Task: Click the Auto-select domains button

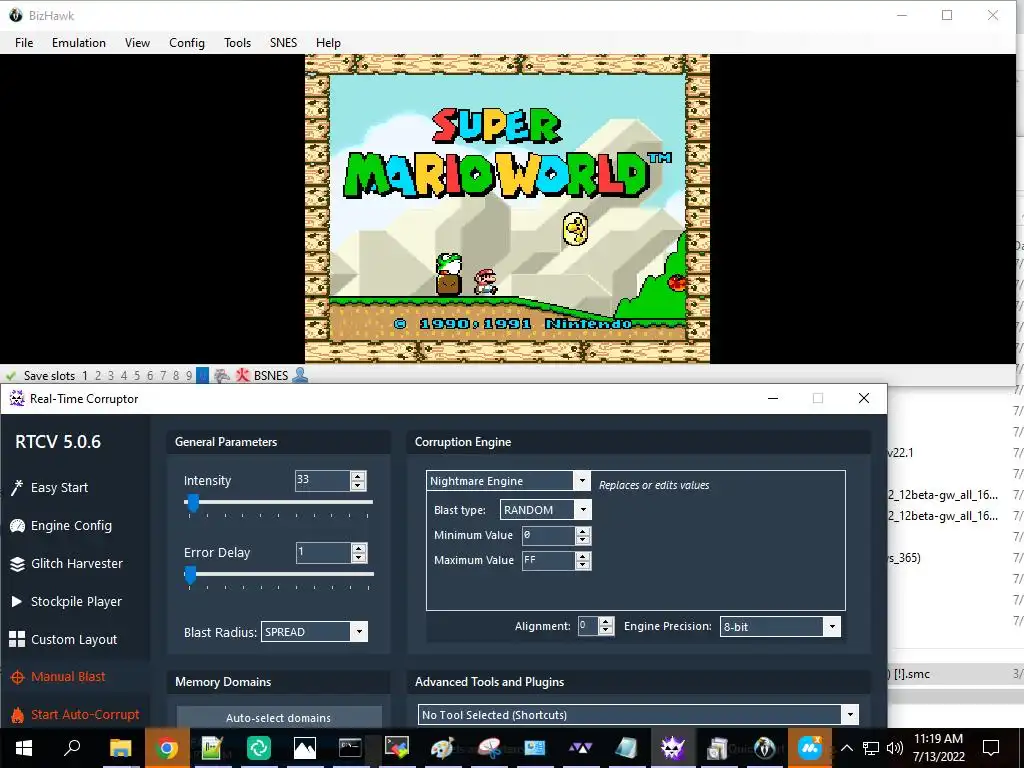Action: click(x=279, y=717)
